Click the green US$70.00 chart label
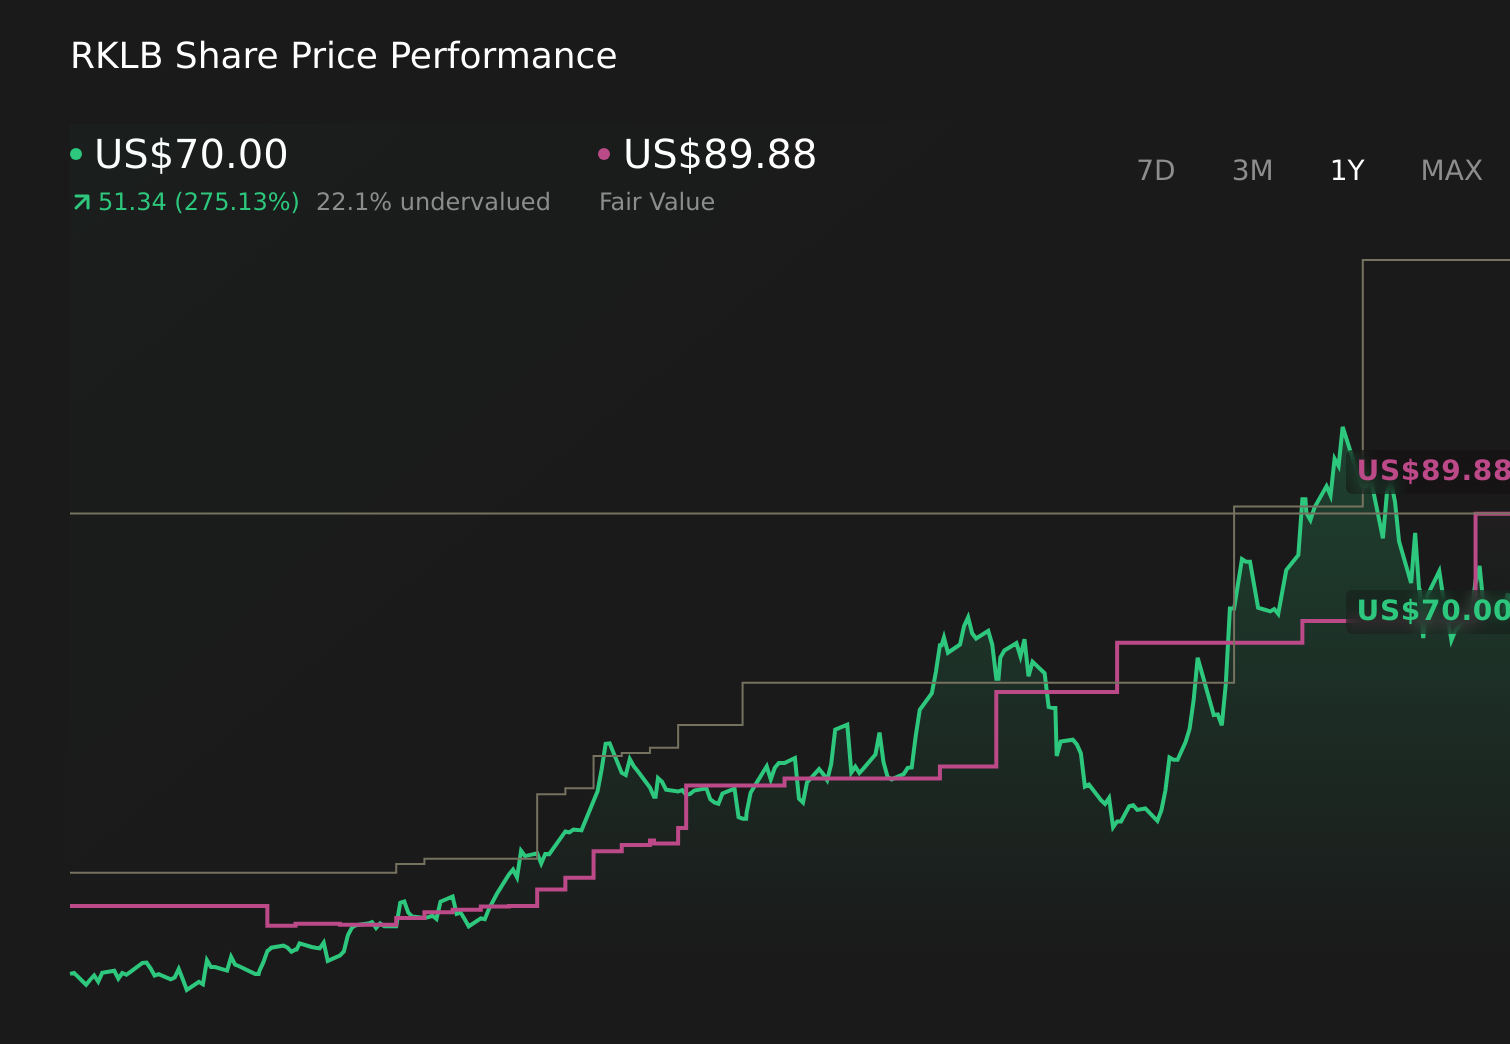Screen dimensions: 1510x1044 click(1432, 611)
